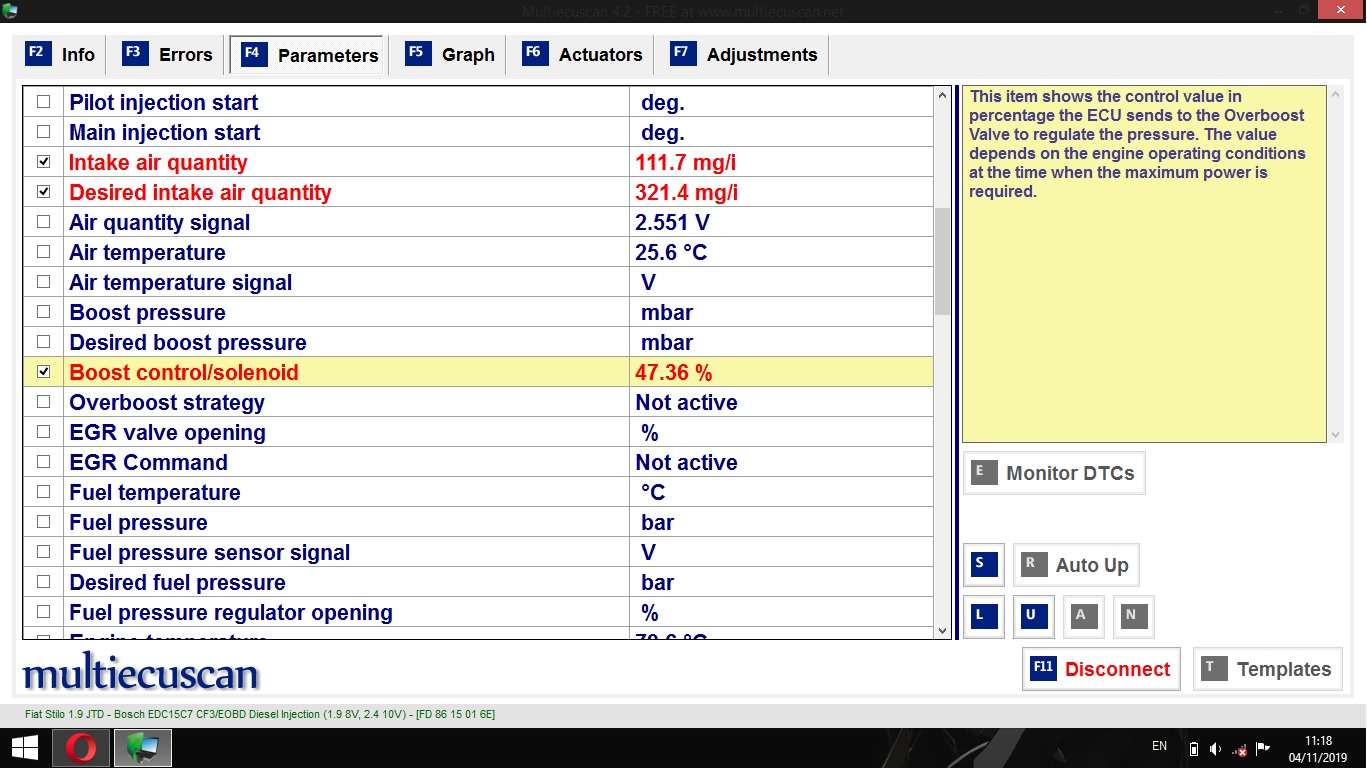
Task: Open the Graph tab
Action: (451, 55)
